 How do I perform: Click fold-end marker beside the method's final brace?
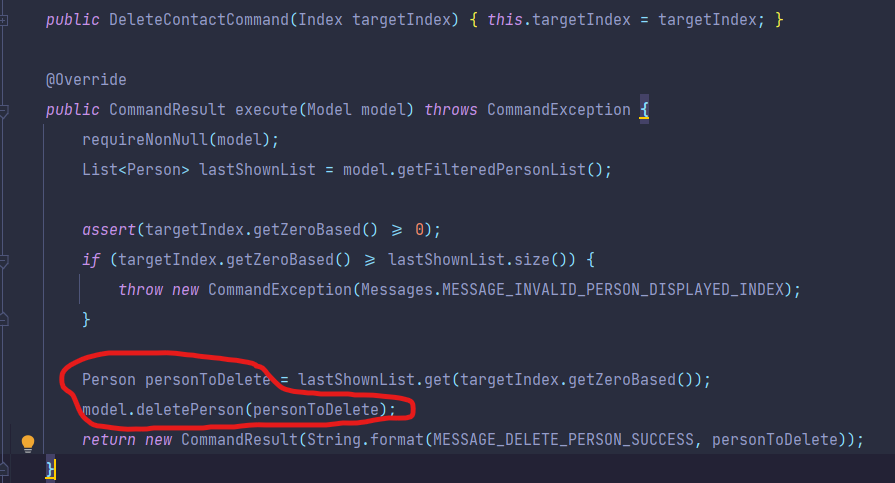[3, 469]
